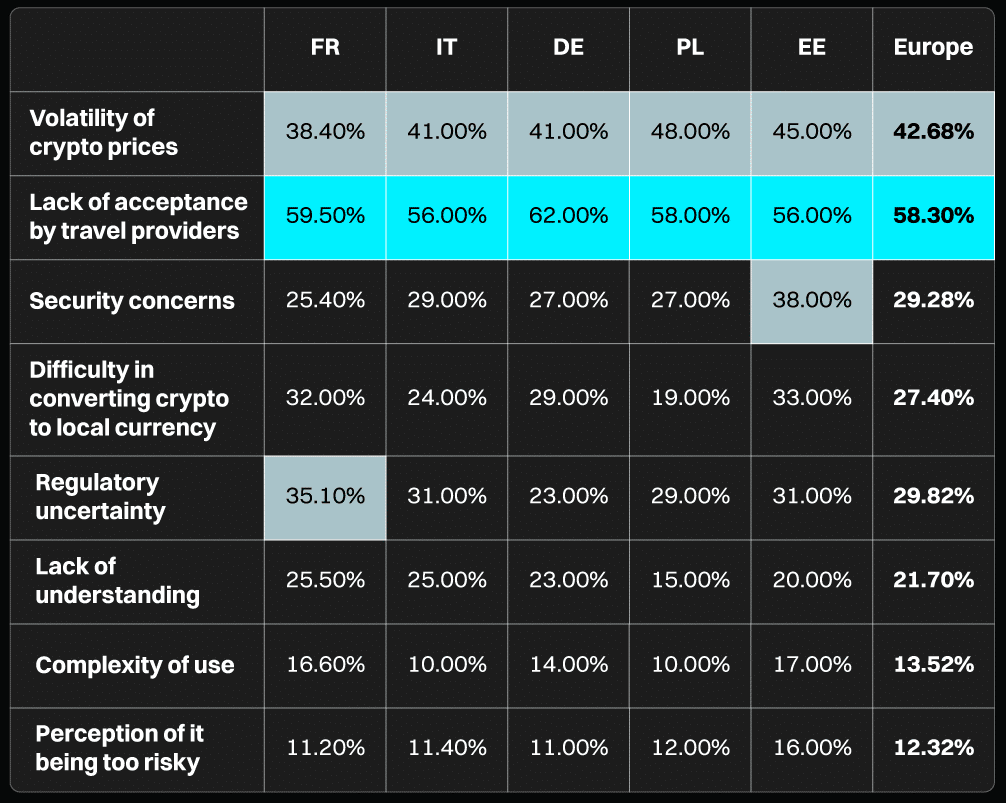Click the Security concerns row label
Screen dimensions: 1006x803
click(x=132, y=301)
